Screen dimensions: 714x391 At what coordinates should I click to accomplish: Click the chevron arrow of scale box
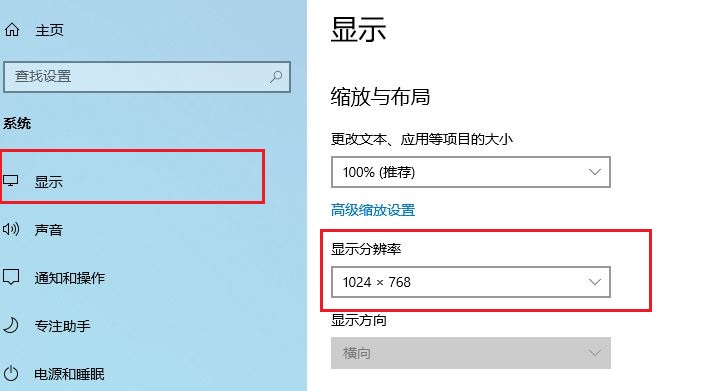tap(594, 172)
